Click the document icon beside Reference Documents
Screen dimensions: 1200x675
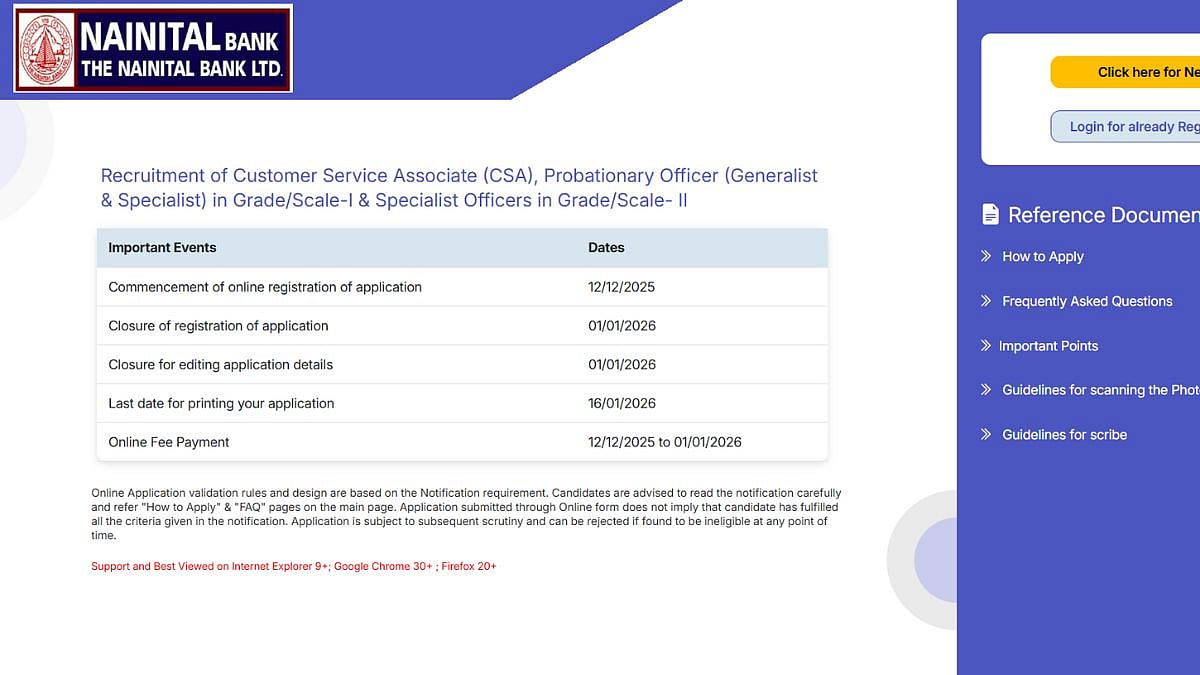991,213
